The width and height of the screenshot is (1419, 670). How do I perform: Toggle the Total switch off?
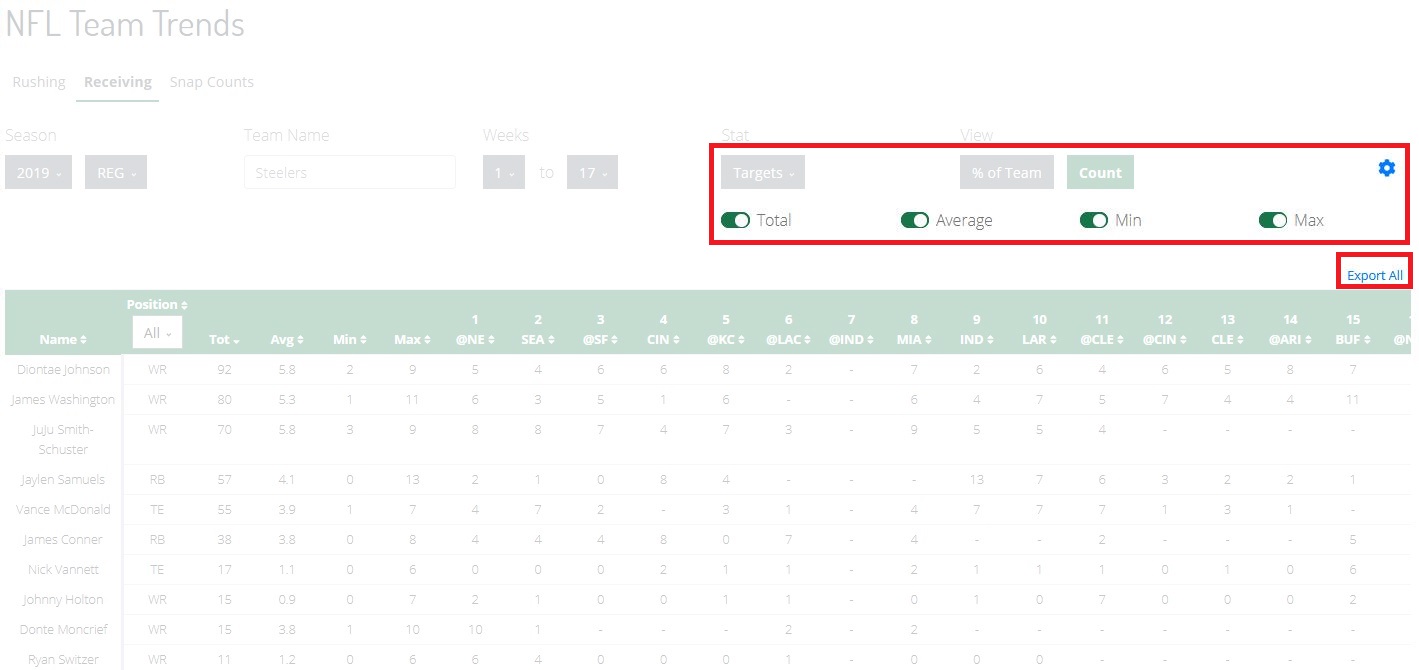[x=737, y=220]
